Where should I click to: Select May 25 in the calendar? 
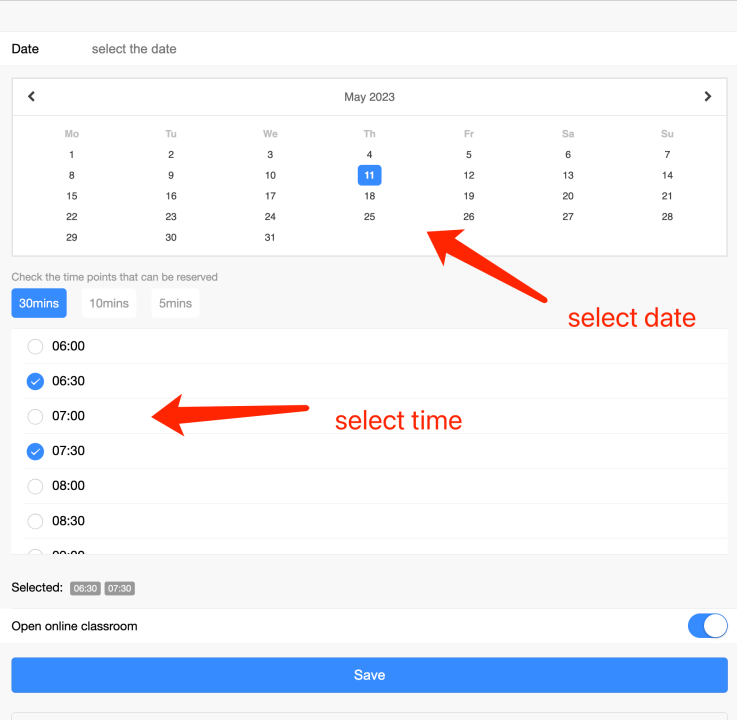(x=369, y=217)
